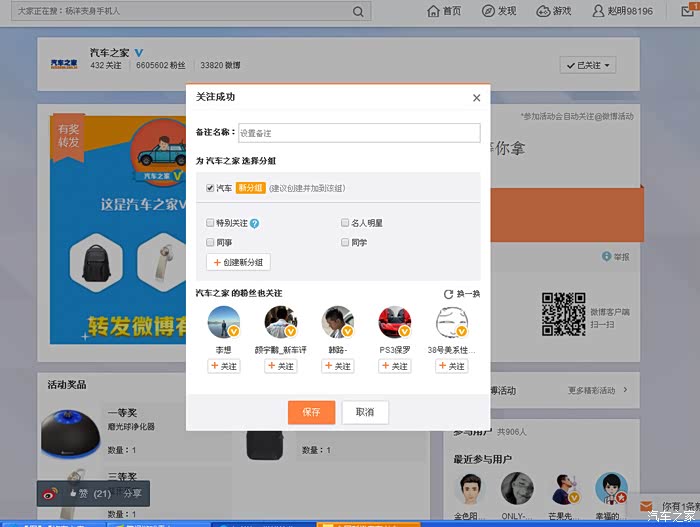This screenshot has height=527, width=700.
Task: Close the 关注成功 dialog
Action: point(476,98)
